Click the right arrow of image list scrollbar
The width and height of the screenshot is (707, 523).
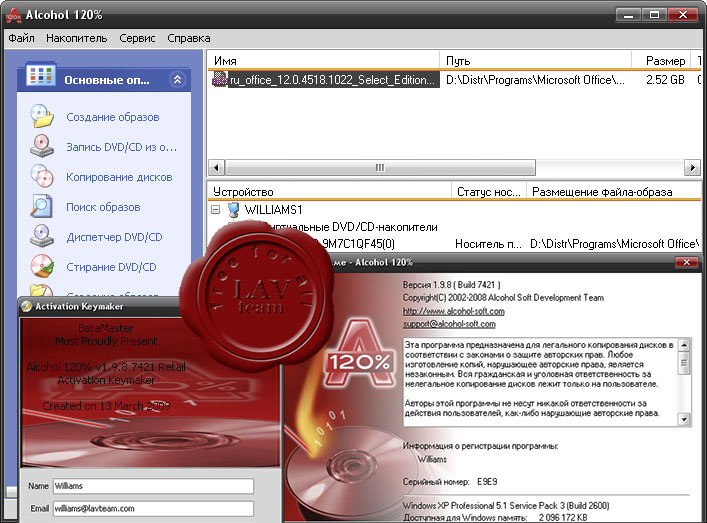tap(692, 168)
